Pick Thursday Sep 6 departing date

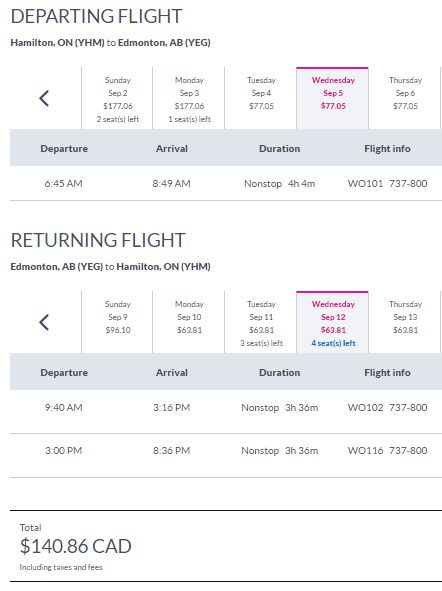[405, 99]
